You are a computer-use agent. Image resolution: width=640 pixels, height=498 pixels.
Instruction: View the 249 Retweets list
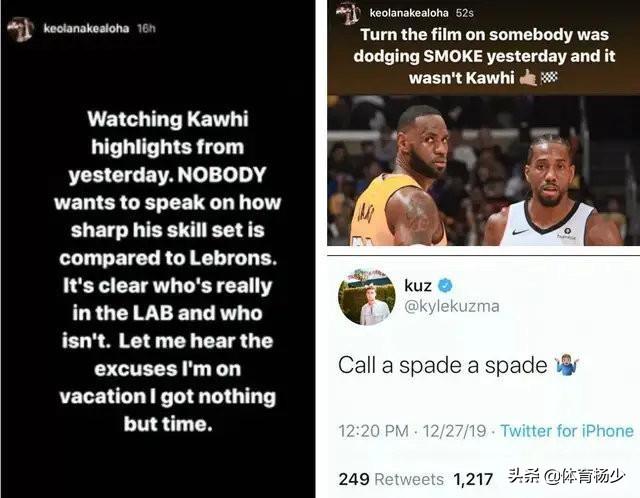[391, 479]
